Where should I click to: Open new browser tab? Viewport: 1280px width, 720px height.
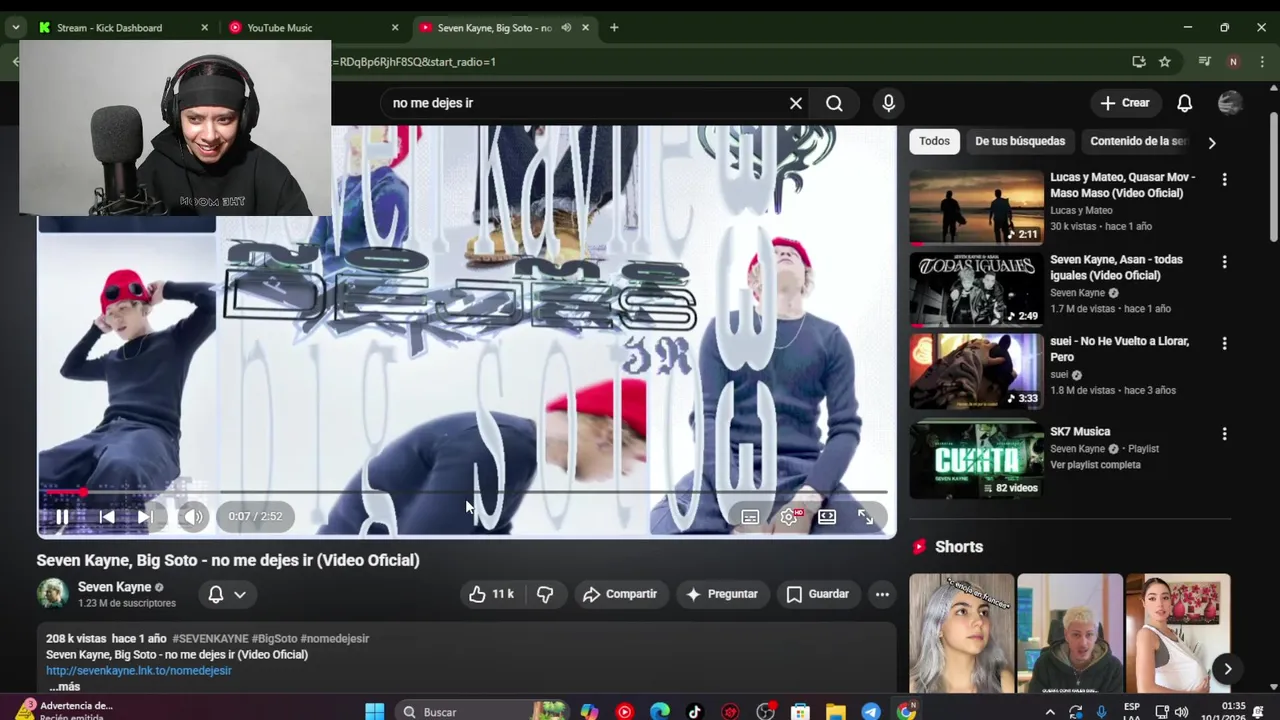click(614, 28)
